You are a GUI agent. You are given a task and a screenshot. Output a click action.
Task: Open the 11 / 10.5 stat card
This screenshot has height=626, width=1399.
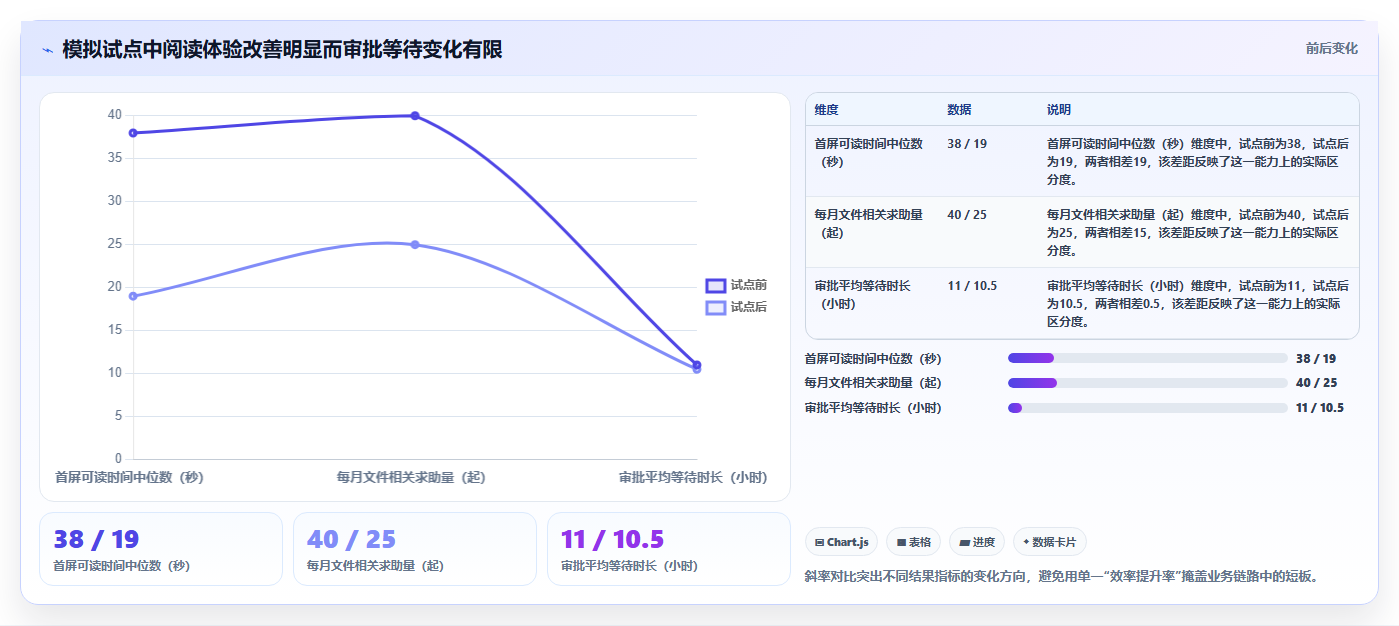point(669,549)
